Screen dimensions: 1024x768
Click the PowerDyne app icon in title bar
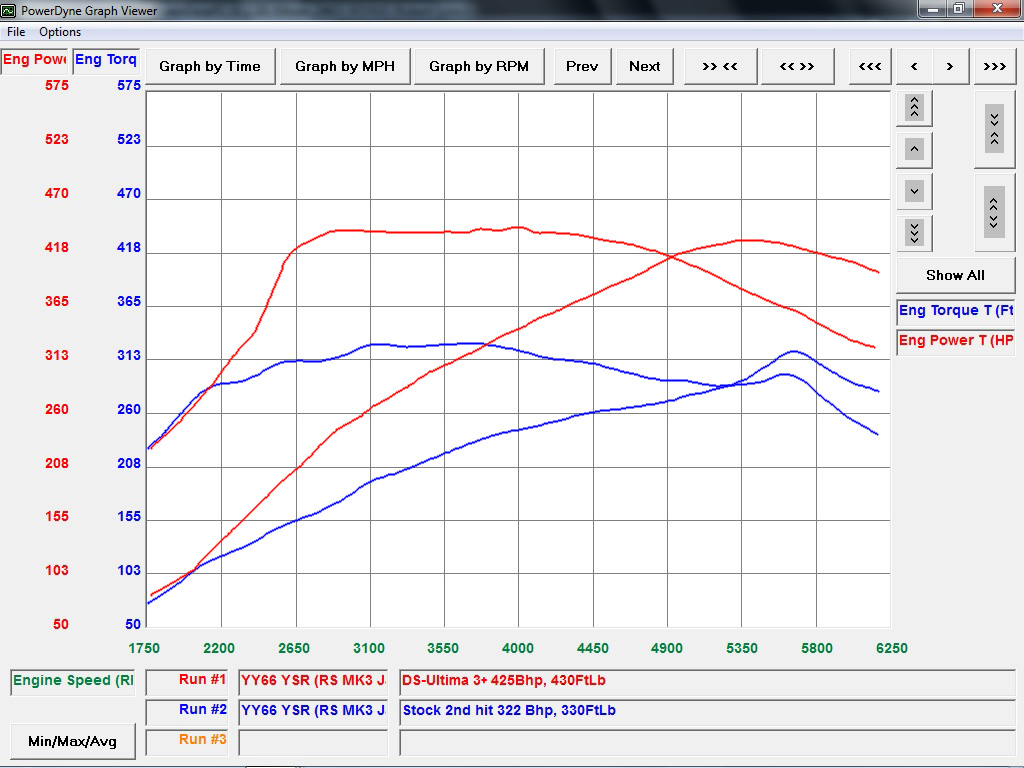pos(8,10)
